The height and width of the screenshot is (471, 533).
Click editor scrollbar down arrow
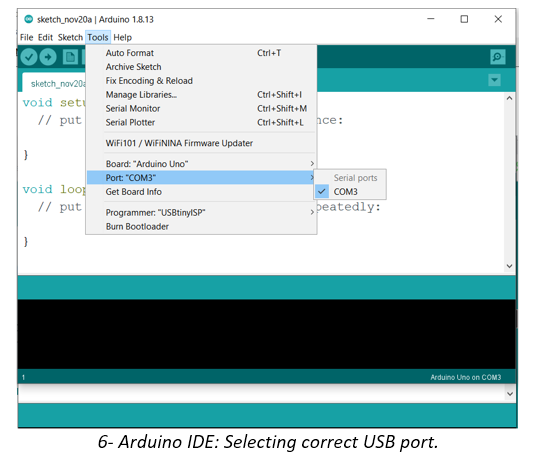tap(509, 266)
